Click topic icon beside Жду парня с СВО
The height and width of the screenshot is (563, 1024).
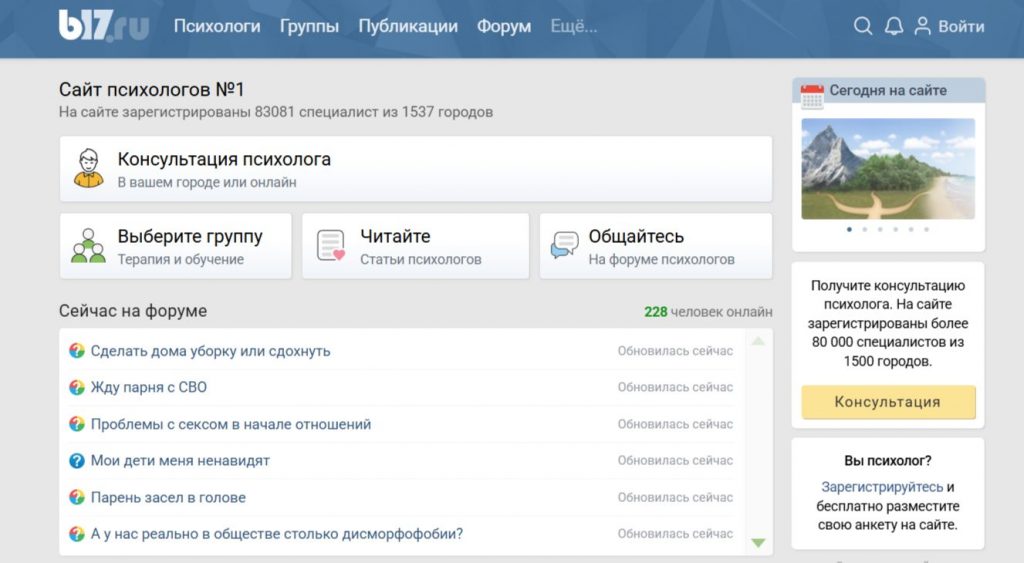pyautogui.click(x=76, y=387)
